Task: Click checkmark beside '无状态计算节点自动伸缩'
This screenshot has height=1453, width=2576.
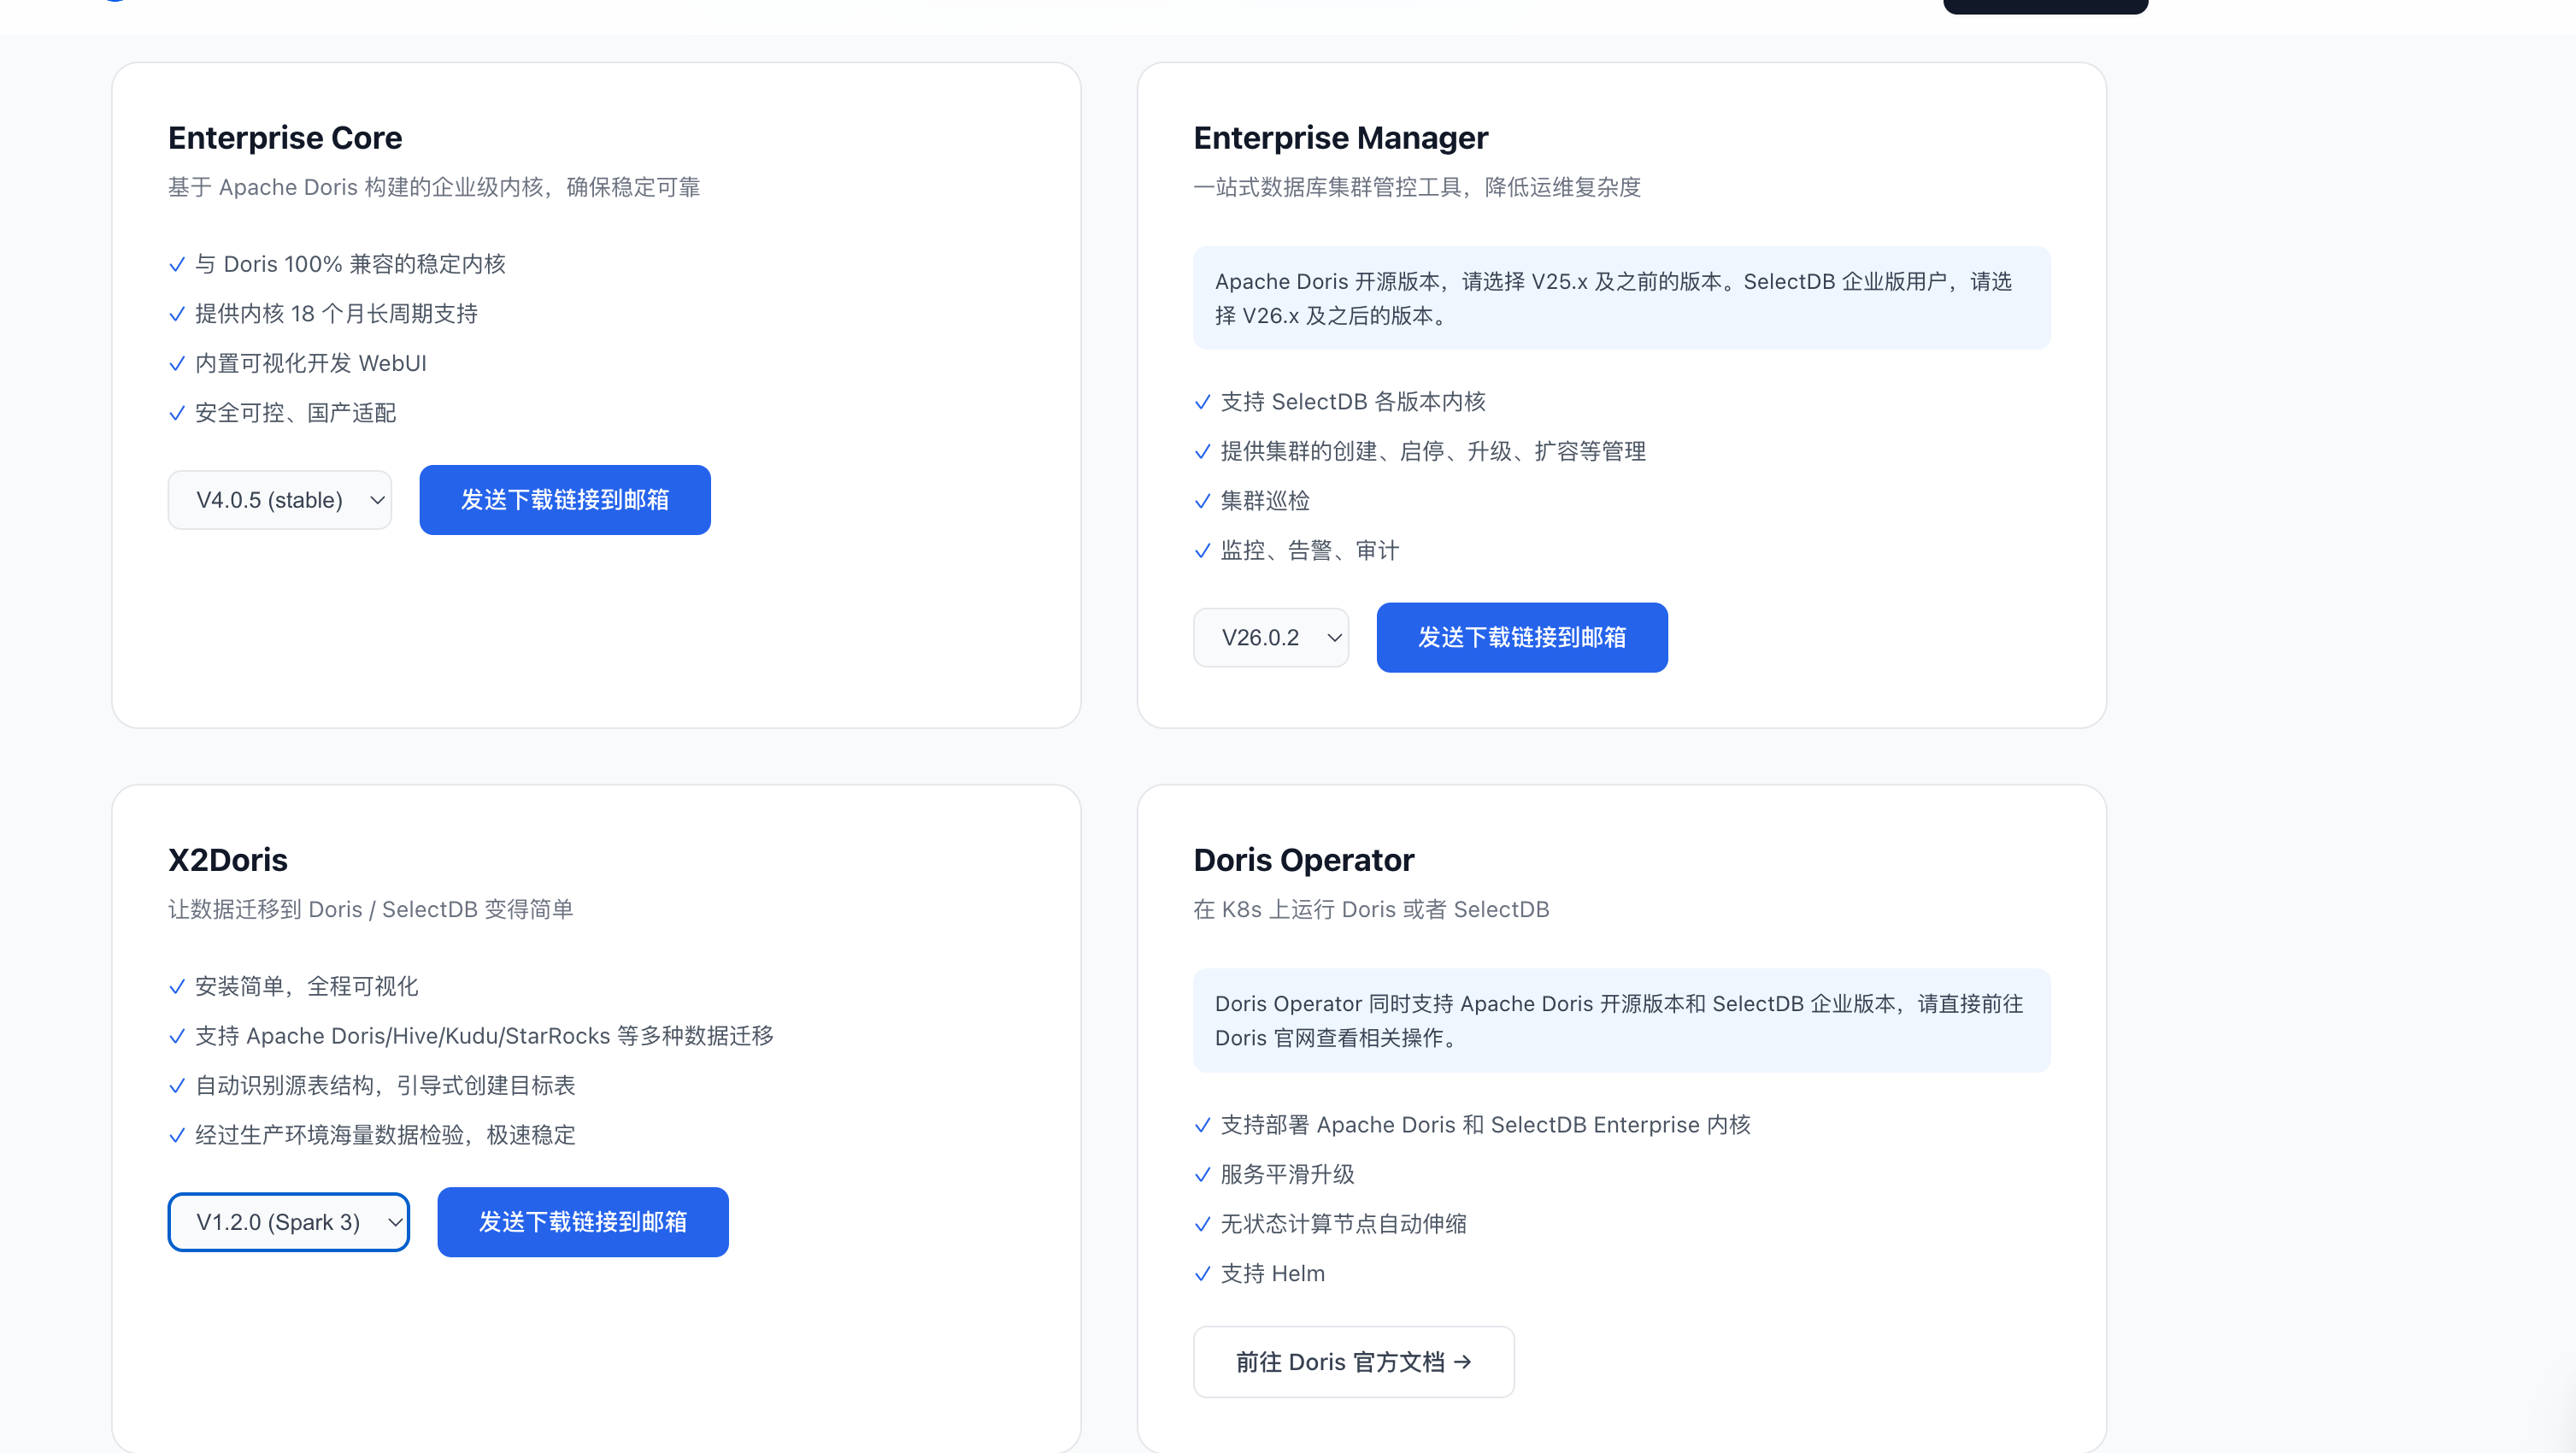Action: pyautogui.click(x=1202, y=1224)
